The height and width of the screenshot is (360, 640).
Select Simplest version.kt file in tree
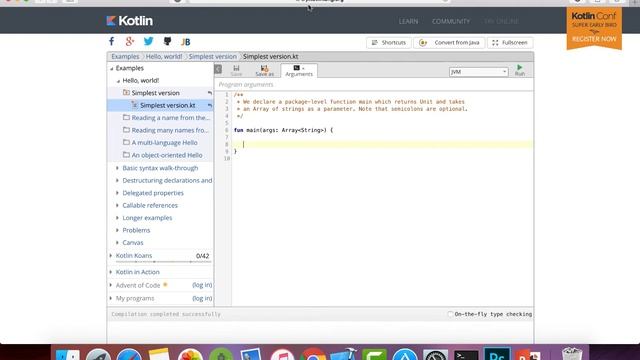(167, 105)
